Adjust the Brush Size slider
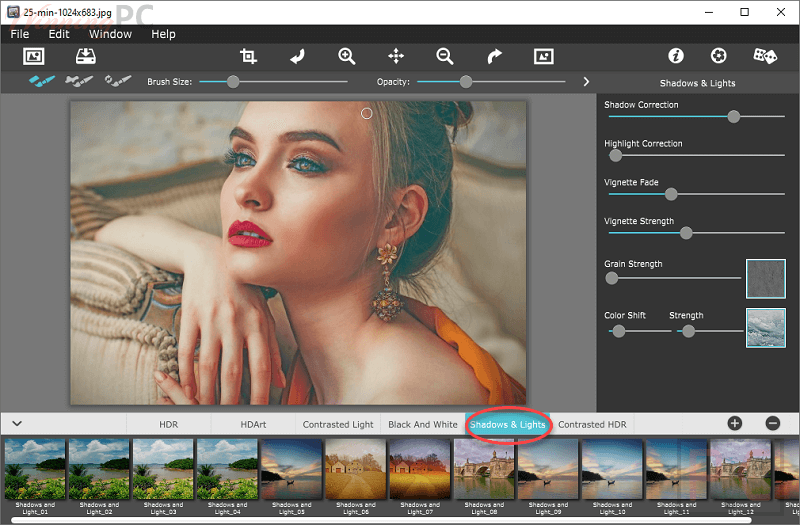This screenshot has width=800, height=525. coord(273,82)
